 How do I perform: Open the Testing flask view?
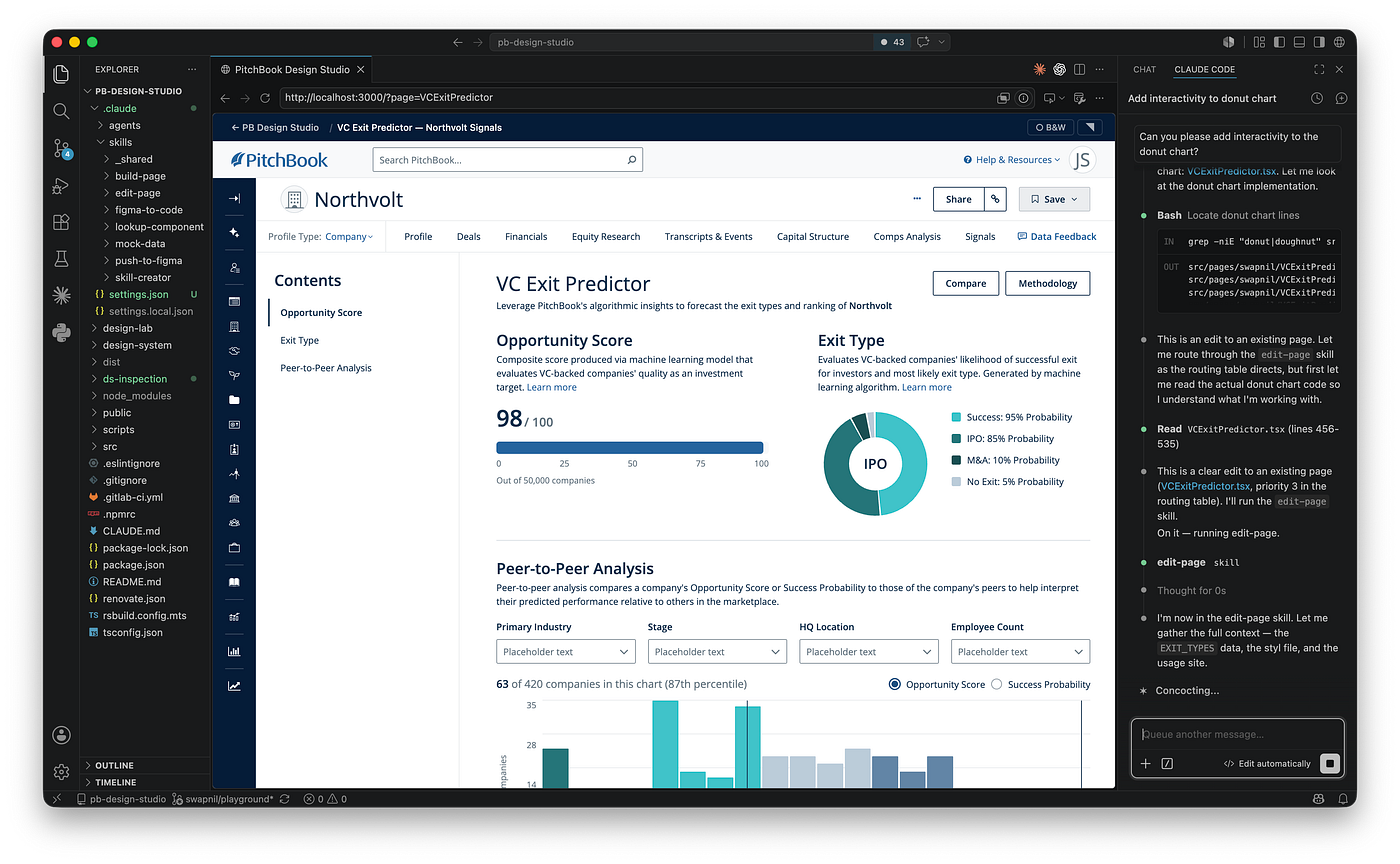tap(61, 259)
